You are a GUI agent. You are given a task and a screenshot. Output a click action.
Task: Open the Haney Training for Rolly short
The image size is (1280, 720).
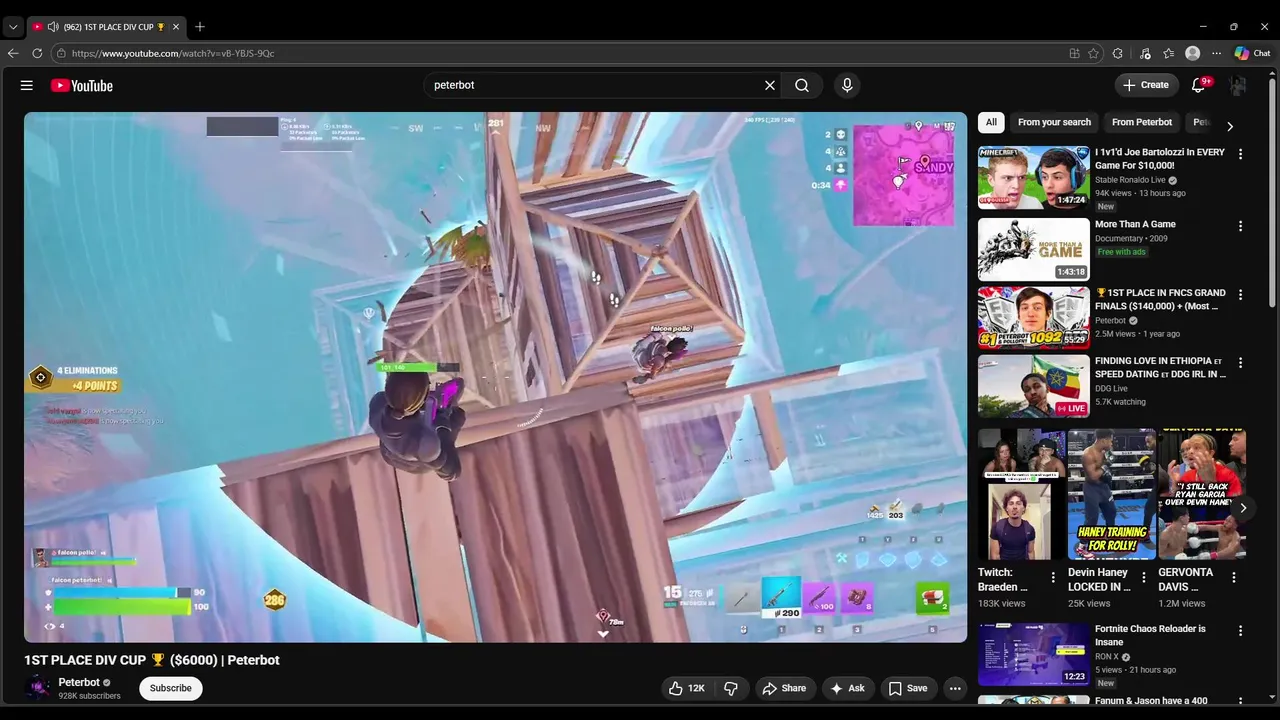point(1112,494)
